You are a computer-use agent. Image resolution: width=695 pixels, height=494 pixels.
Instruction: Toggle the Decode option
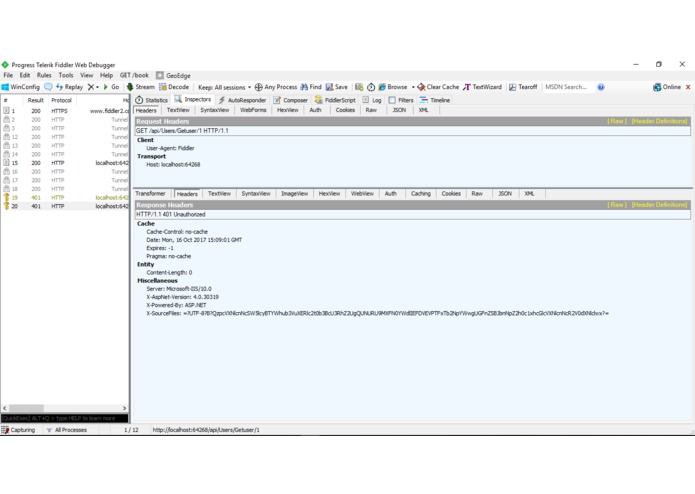pyautogui.click(x=174, y=87)
